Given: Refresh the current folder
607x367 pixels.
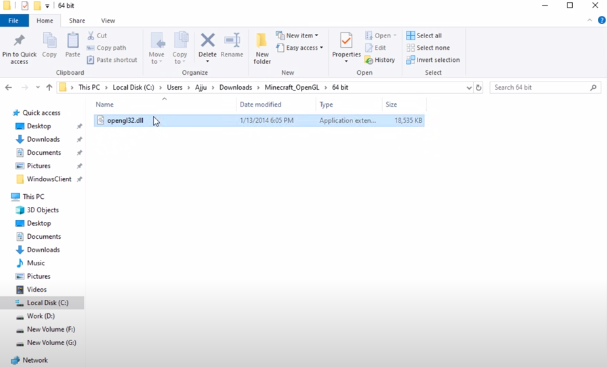Looking at the screenshot, I should pos(478,88).
